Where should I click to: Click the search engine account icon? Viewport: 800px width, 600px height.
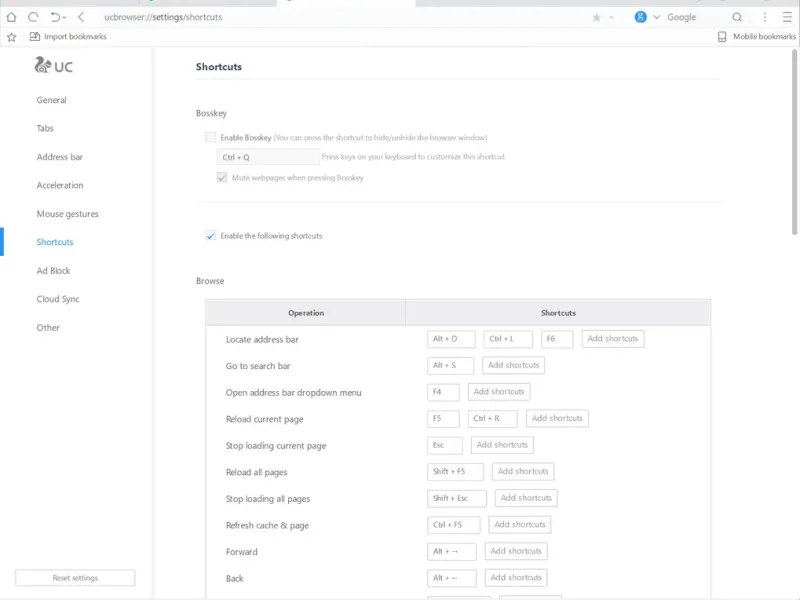click(640, 17)
